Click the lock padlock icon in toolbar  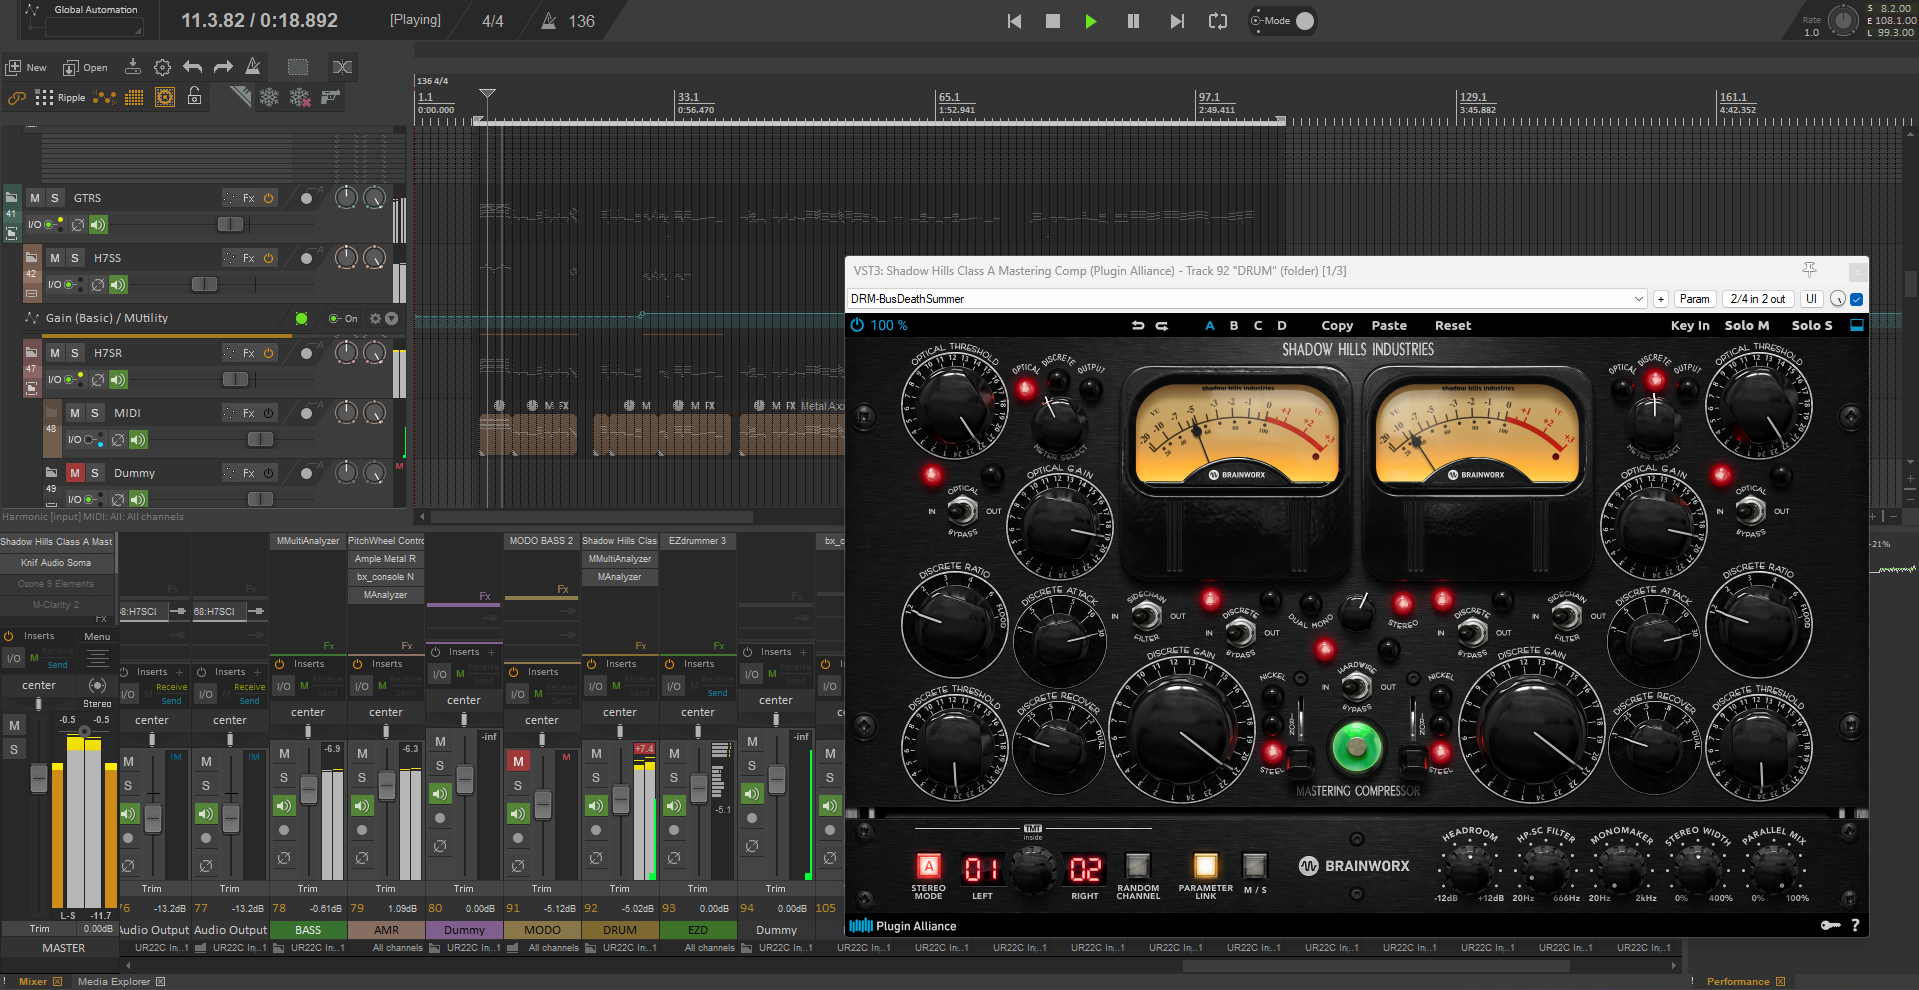click(195, 96)
